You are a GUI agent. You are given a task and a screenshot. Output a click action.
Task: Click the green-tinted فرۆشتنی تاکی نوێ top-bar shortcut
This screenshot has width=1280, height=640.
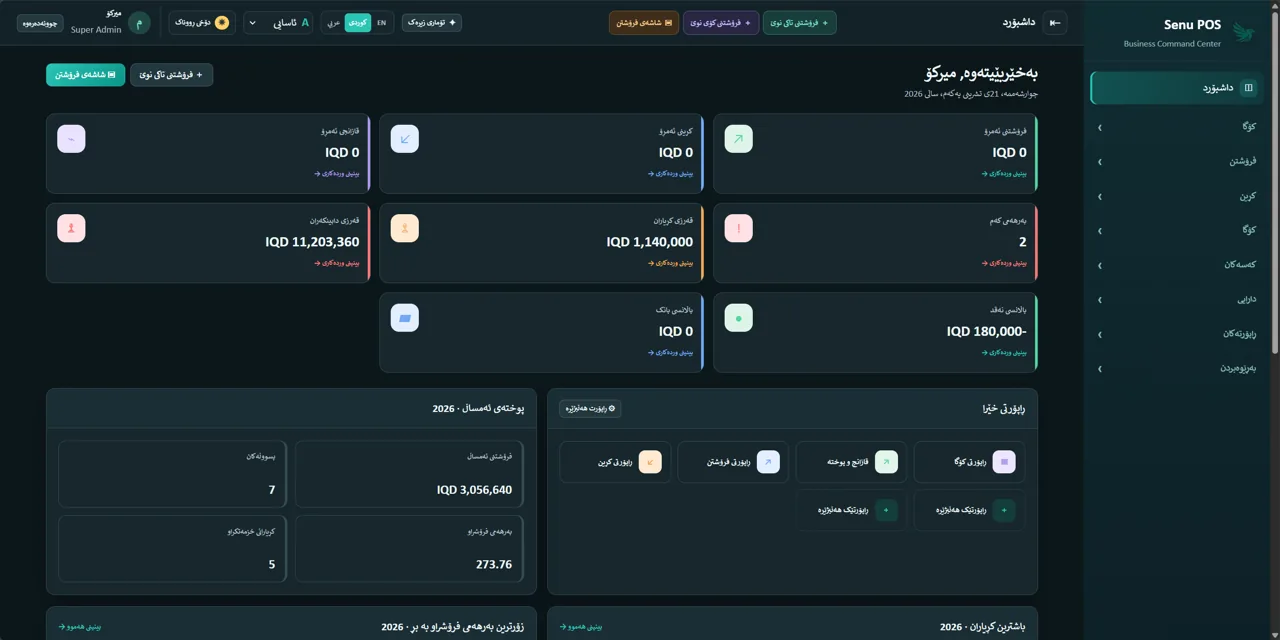tap(799, 22)
